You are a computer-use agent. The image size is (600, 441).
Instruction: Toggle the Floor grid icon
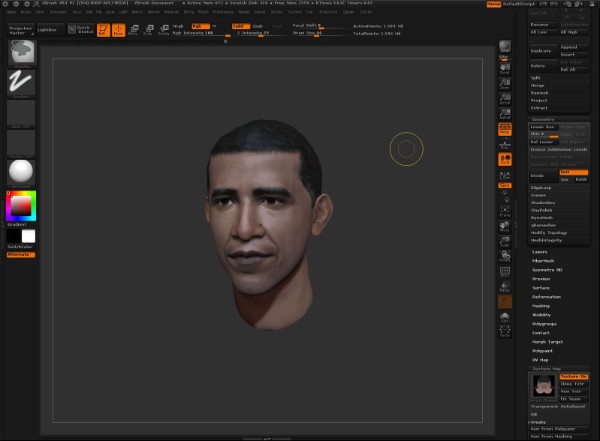click(505, 144)
